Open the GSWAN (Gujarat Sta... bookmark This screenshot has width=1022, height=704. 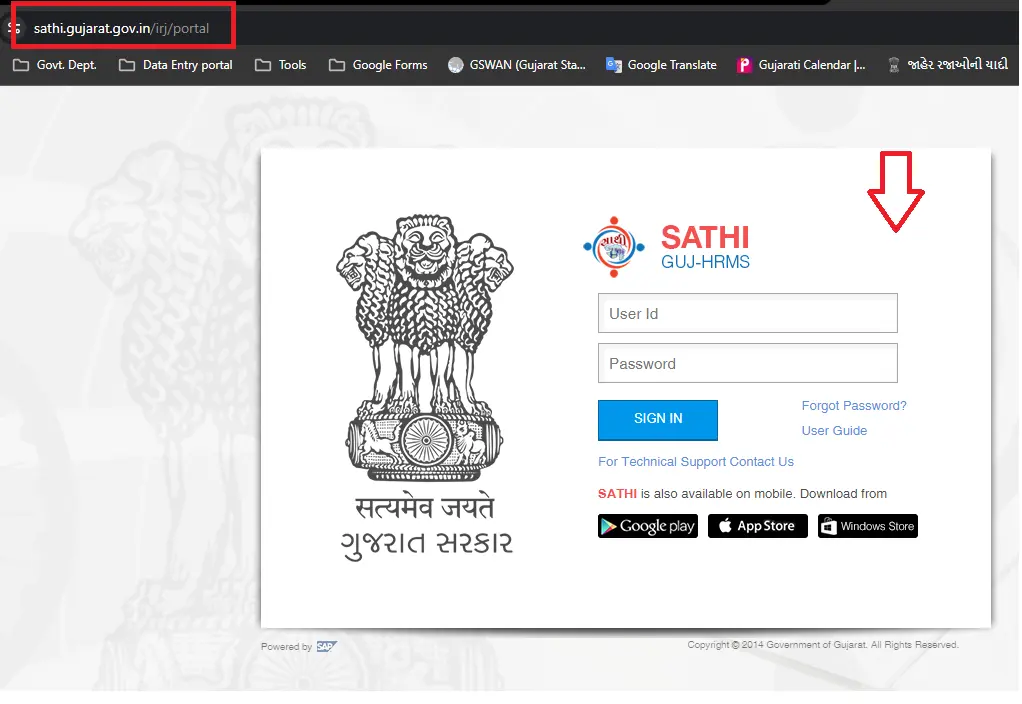coord(517,65)
